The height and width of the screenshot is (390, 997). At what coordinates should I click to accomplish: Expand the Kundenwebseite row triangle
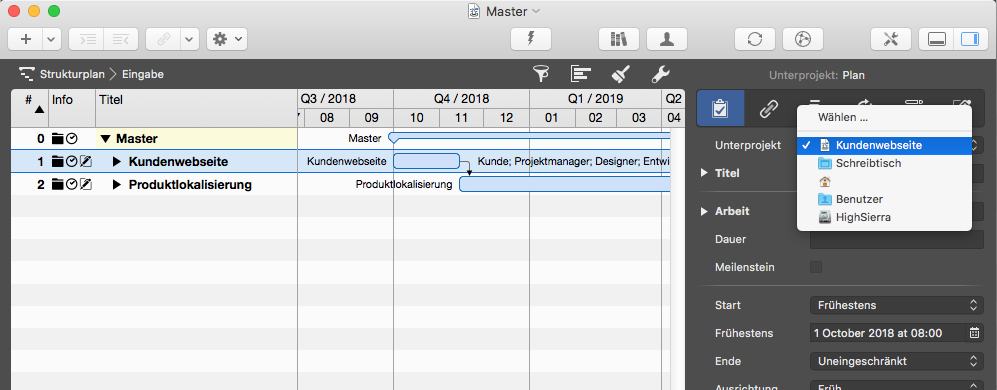[116, 162]
